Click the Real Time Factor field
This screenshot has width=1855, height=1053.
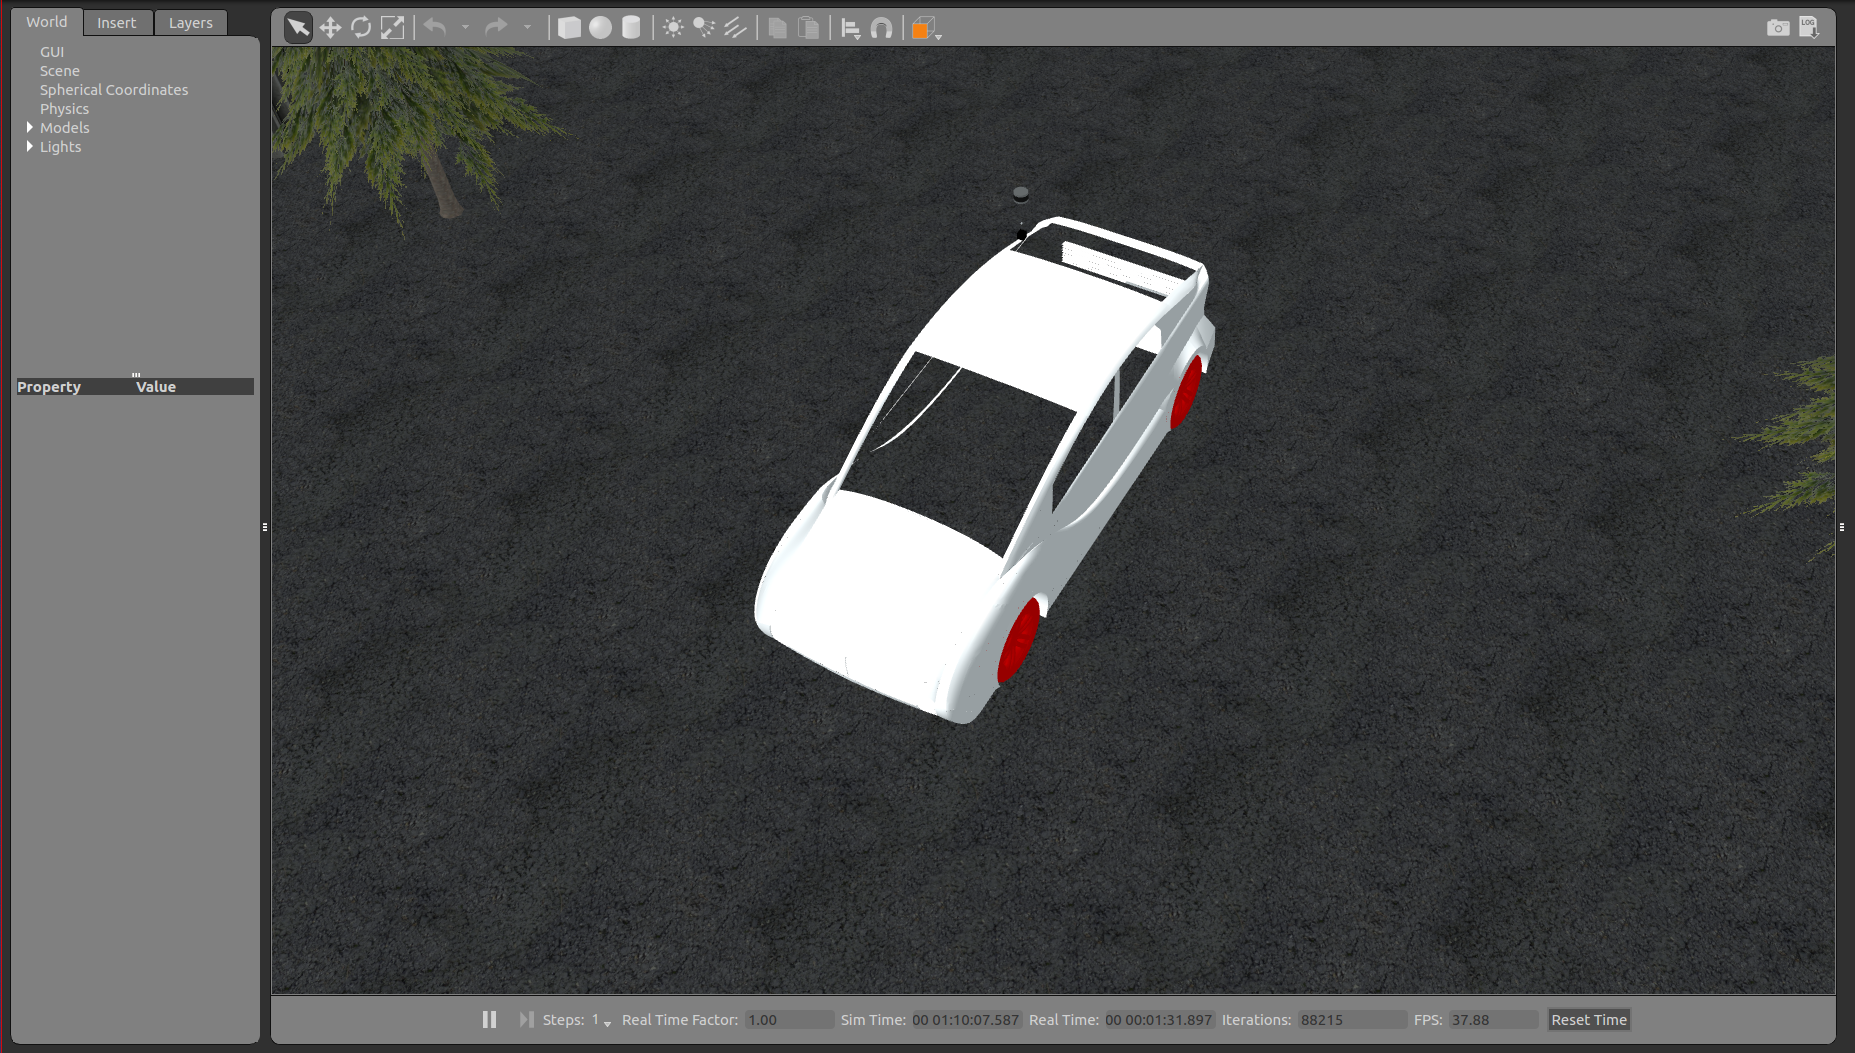[x=790, y=1020]
